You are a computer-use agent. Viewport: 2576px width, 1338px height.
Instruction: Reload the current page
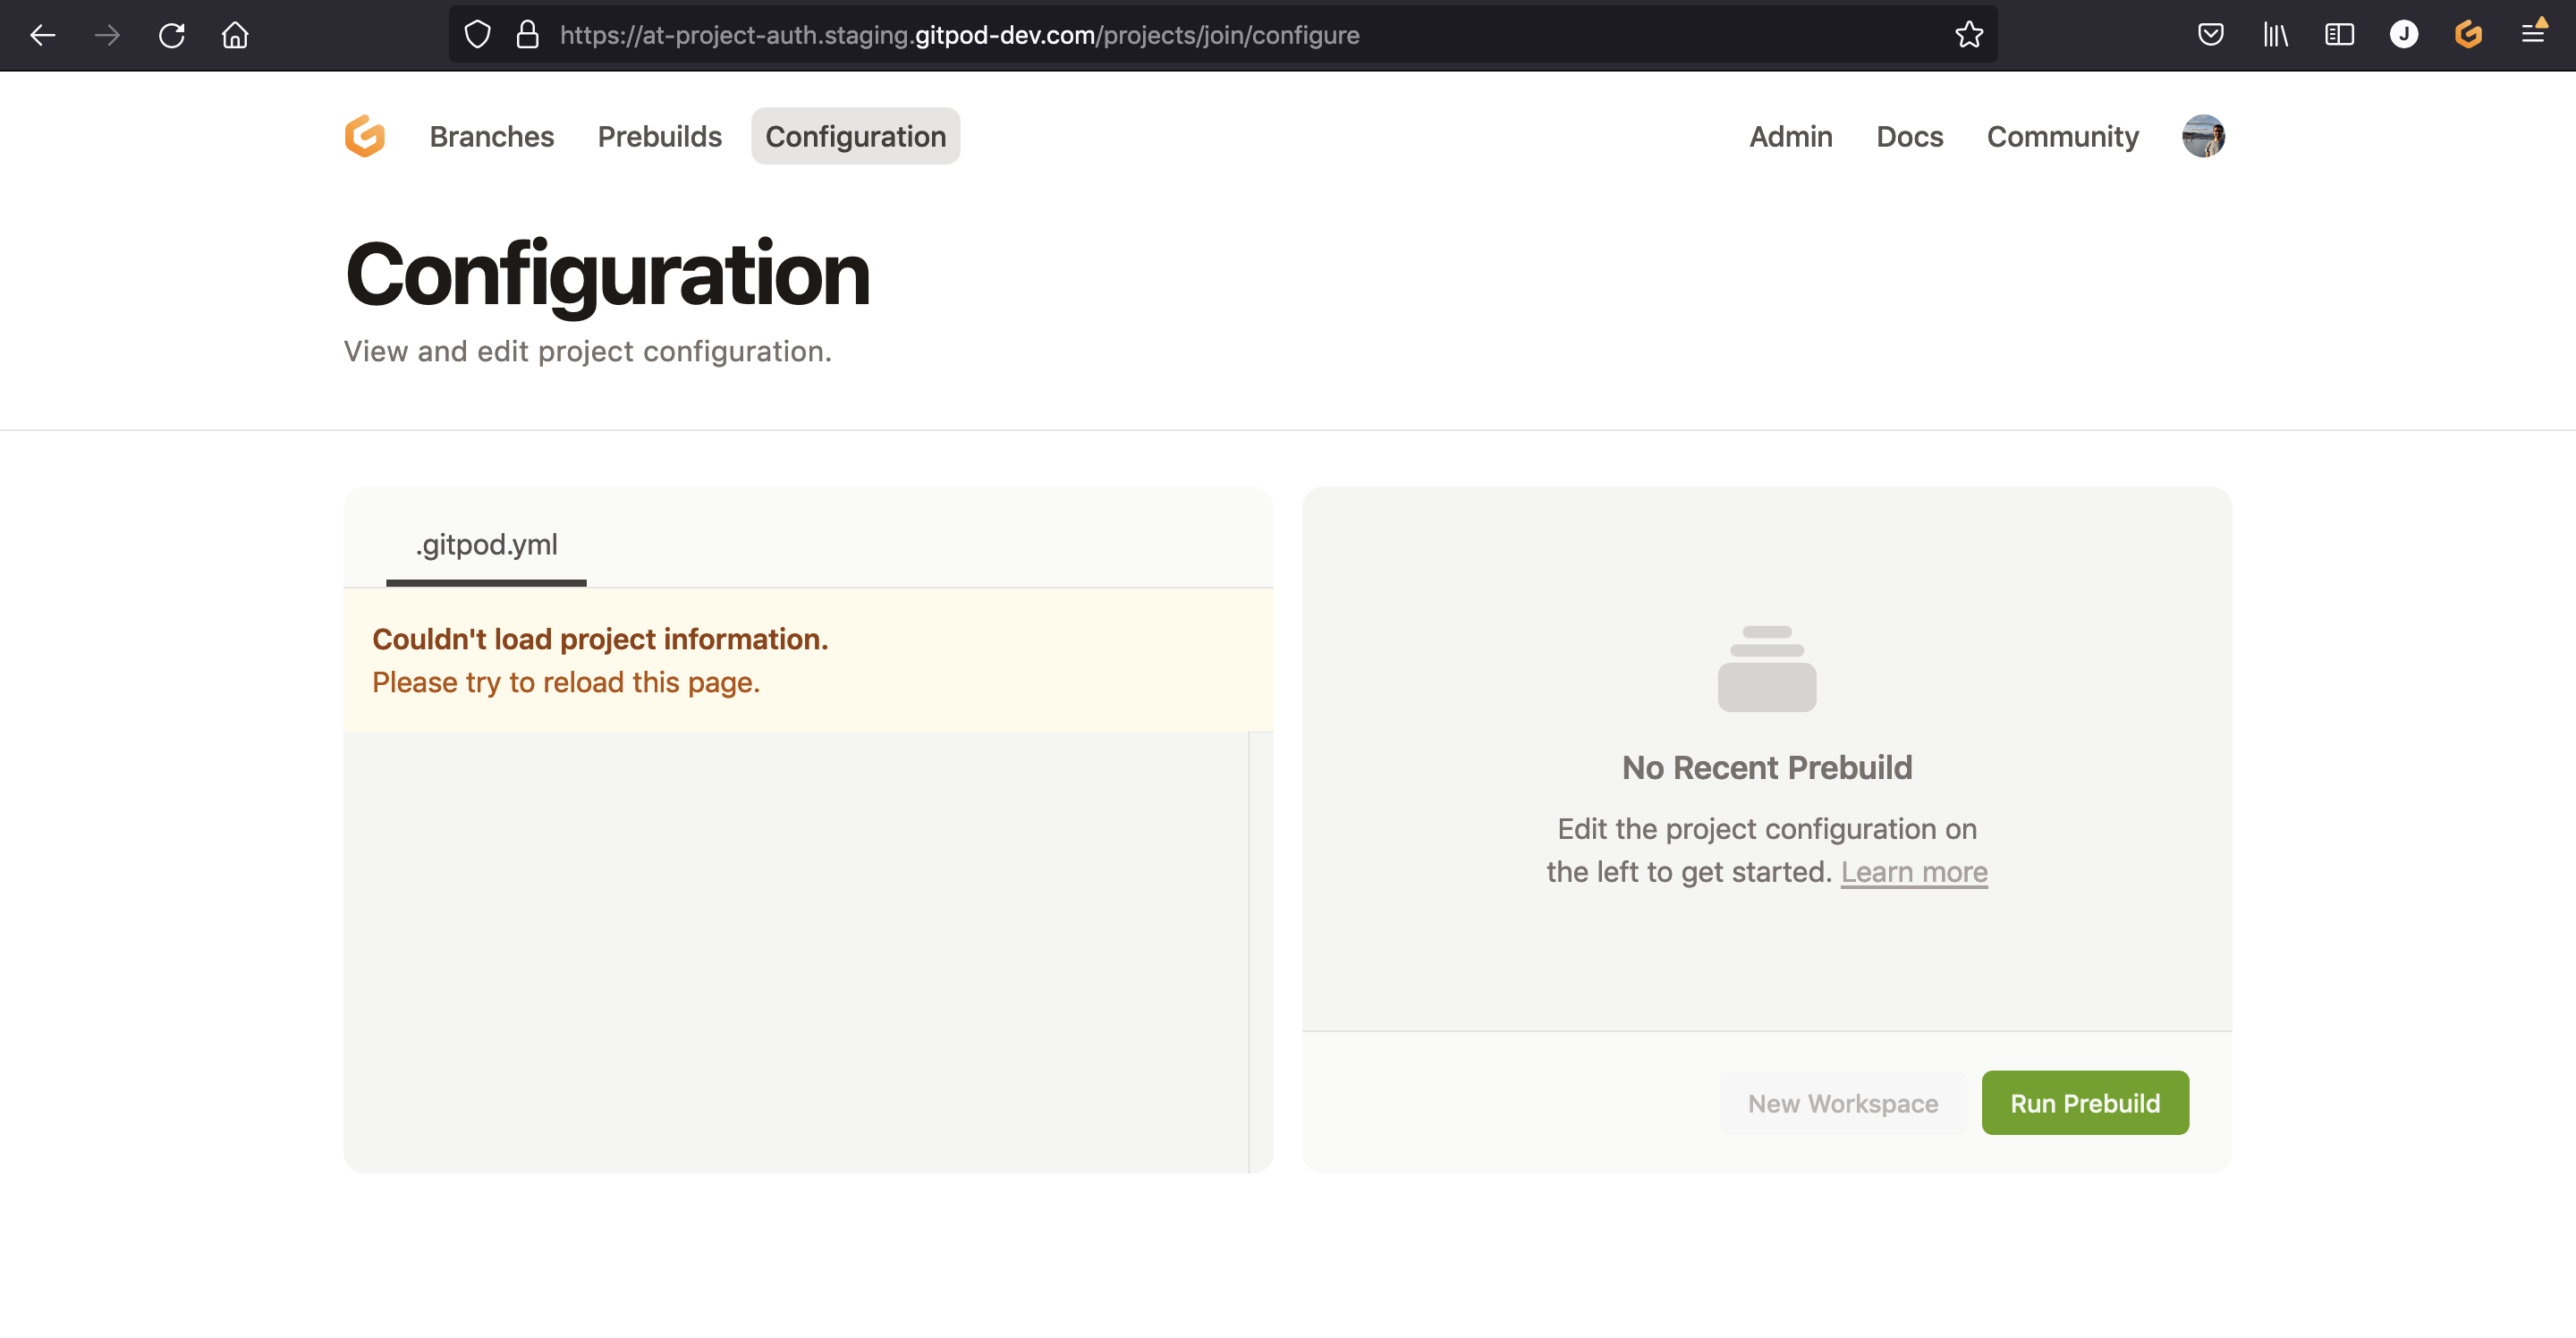pos(171,35)
